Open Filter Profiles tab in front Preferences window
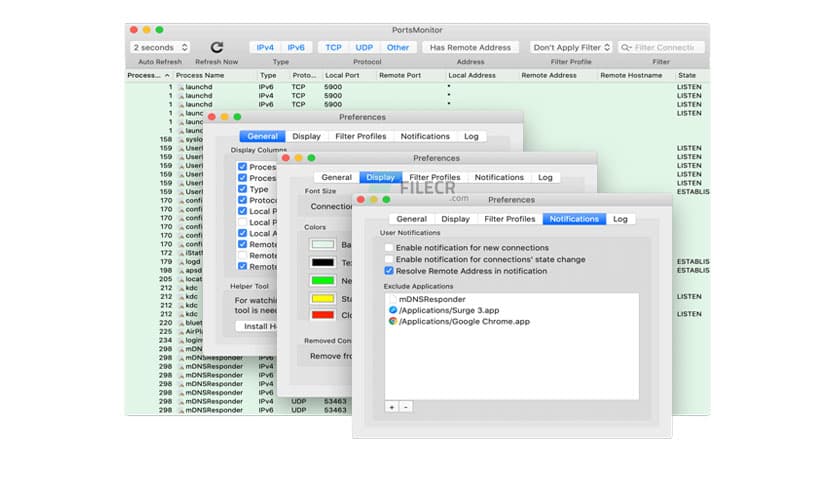The width and height of the screenshot is (836, 484). 509,219
